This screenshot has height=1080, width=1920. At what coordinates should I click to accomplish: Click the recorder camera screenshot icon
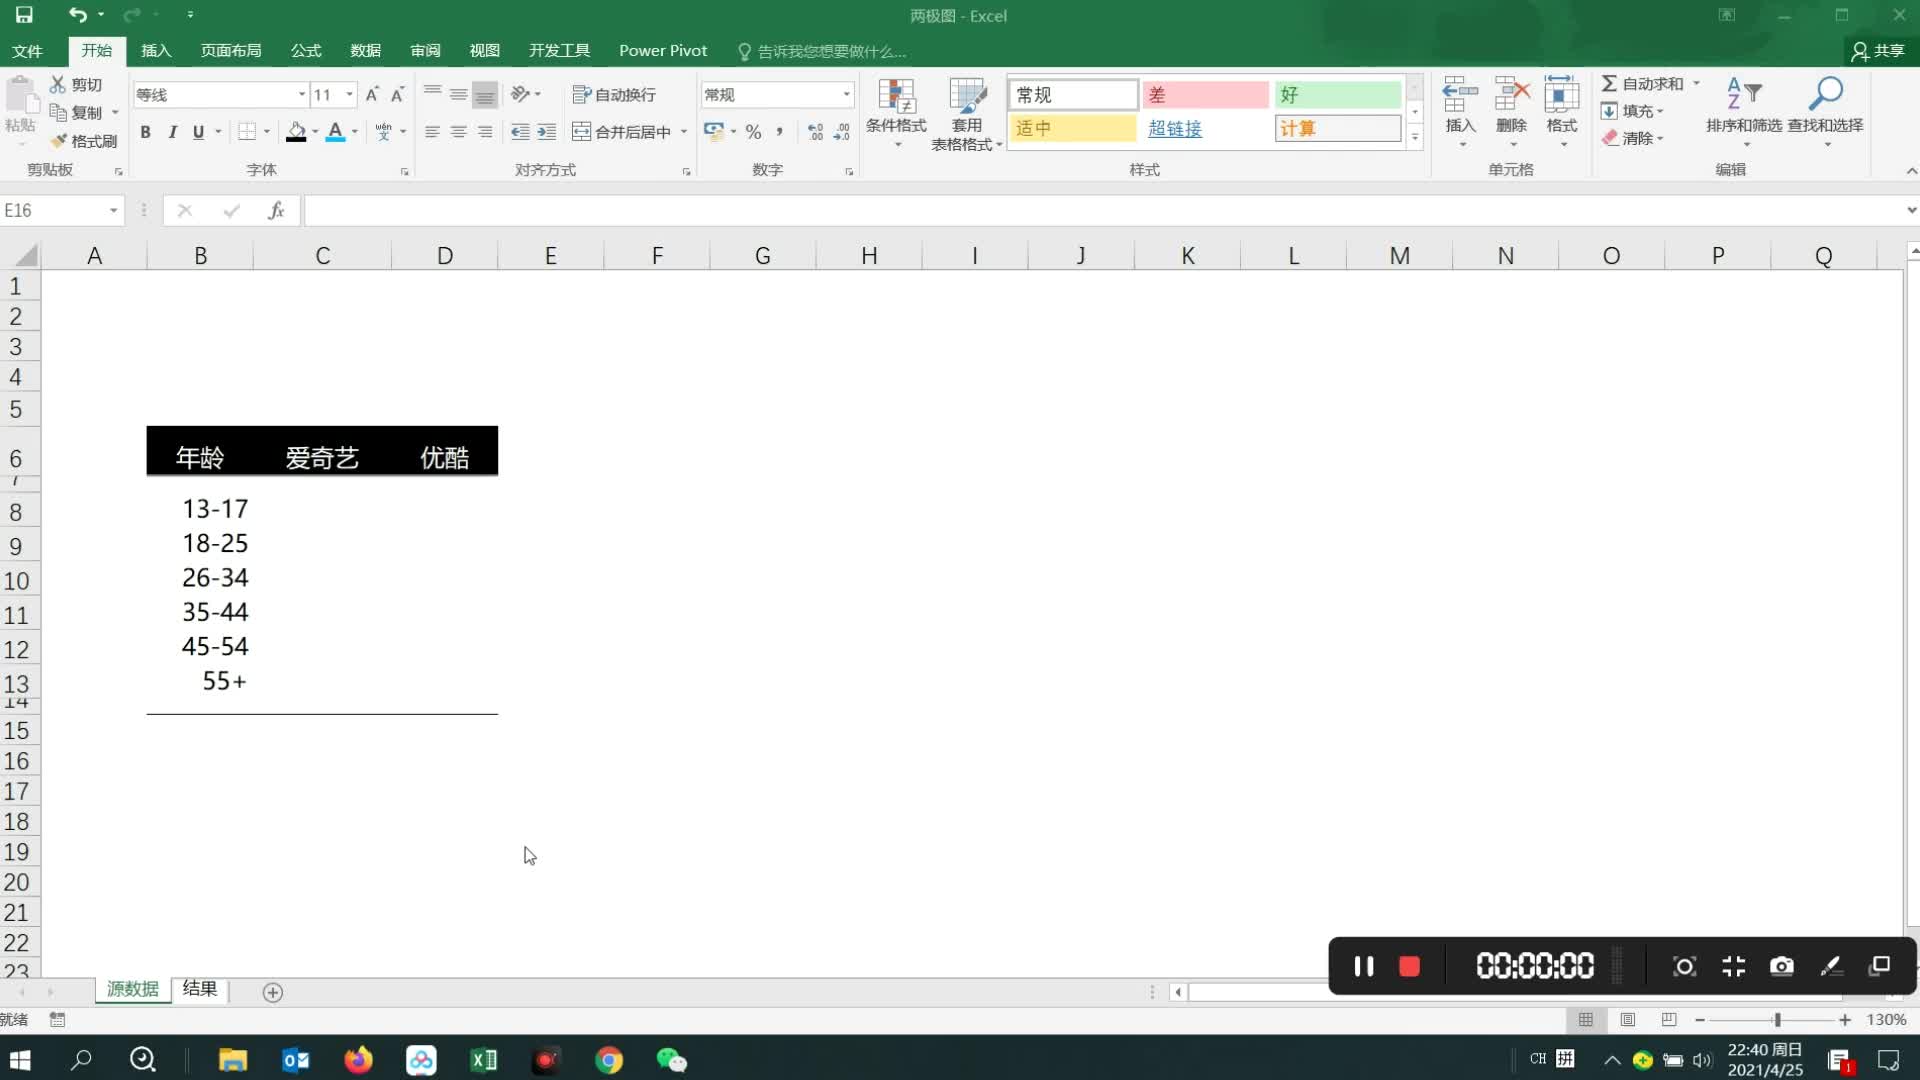coord(1781,966)
